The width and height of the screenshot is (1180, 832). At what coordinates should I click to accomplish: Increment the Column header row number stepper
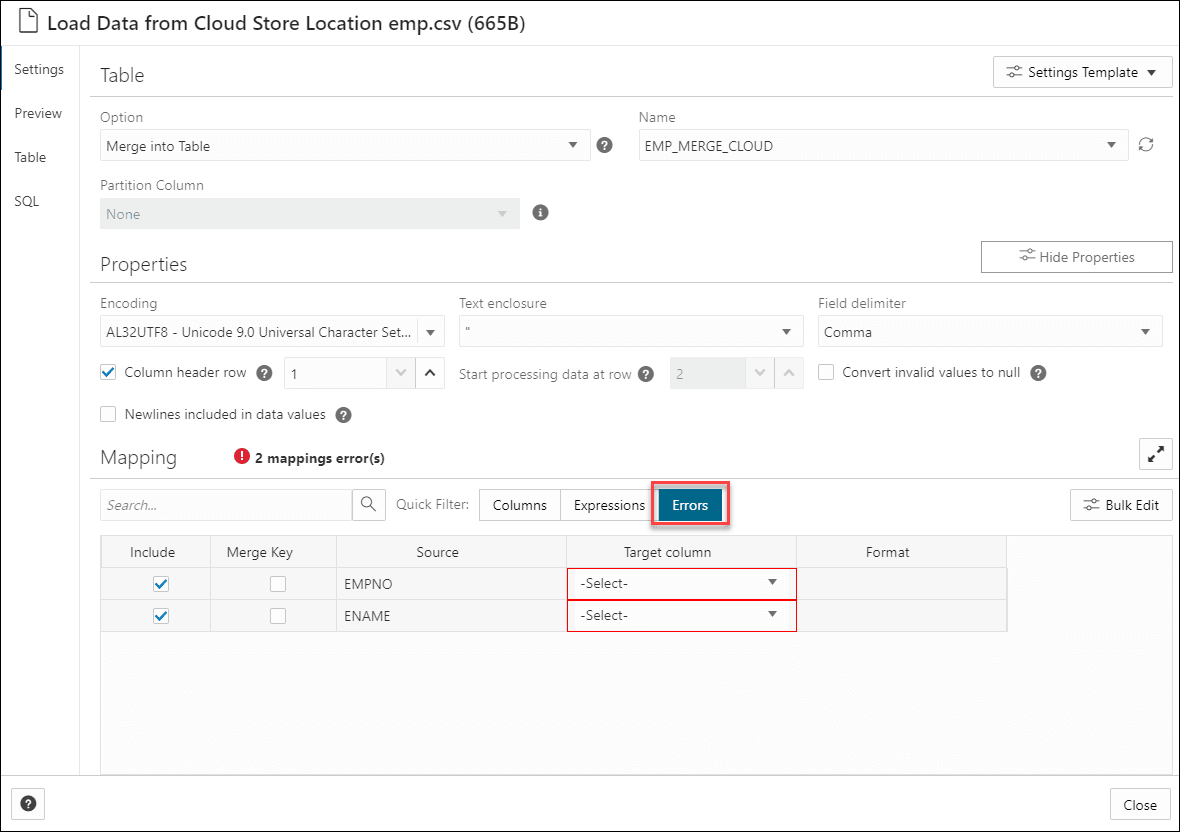[430, 373]
